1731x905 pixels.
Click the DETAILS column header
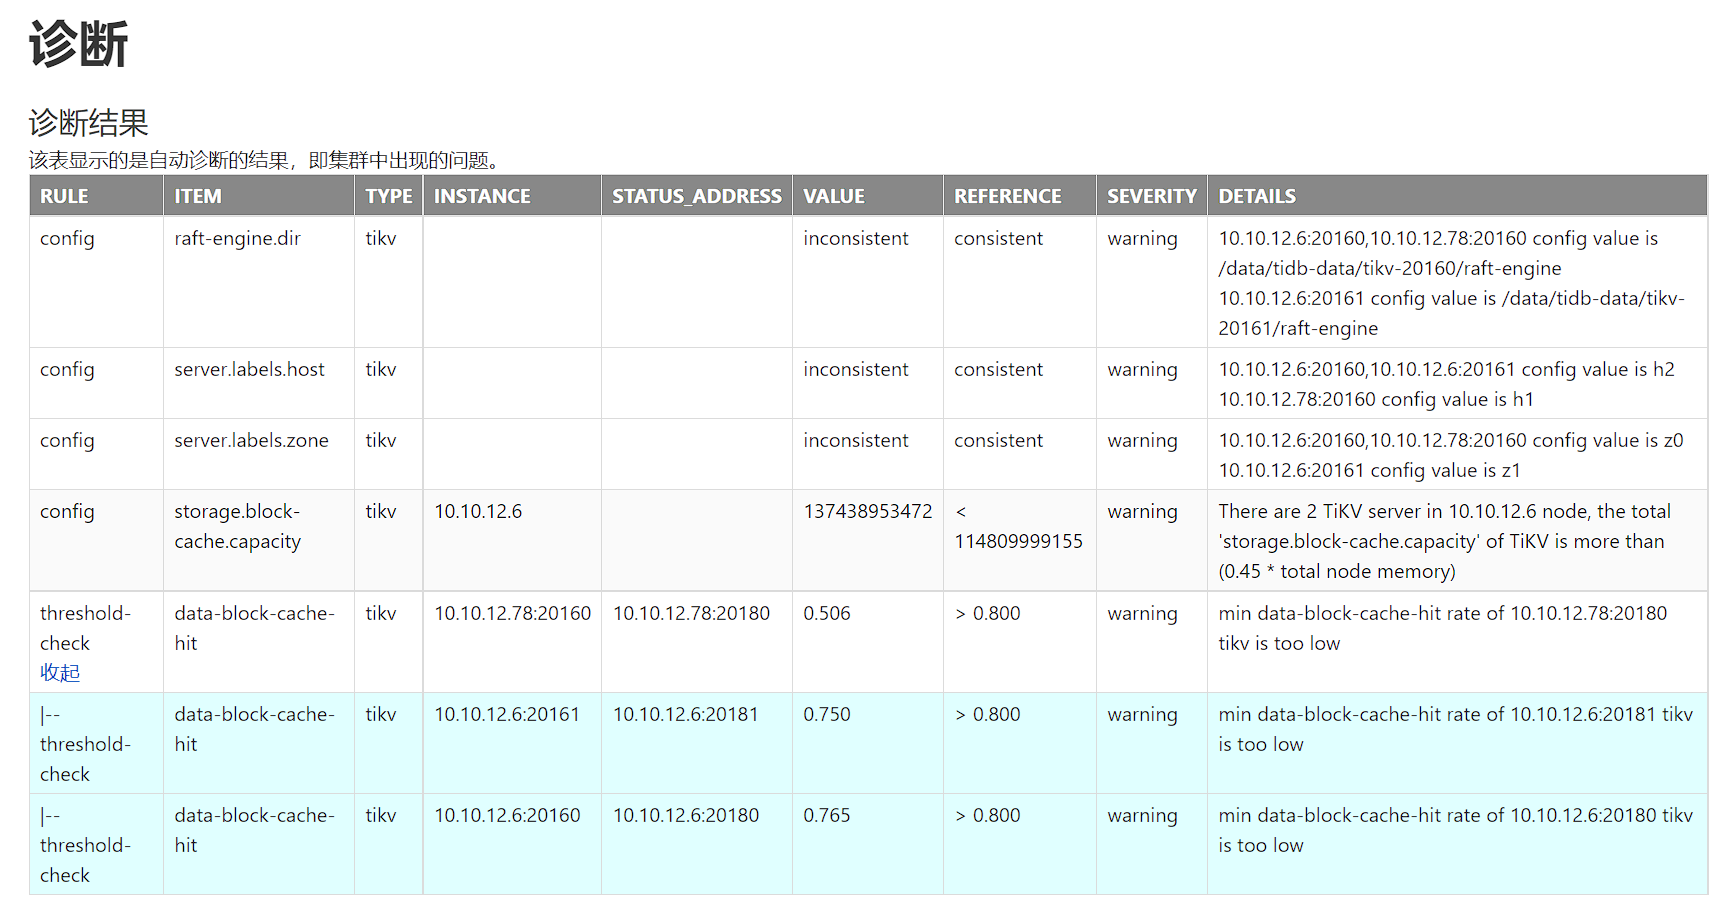1457,196
